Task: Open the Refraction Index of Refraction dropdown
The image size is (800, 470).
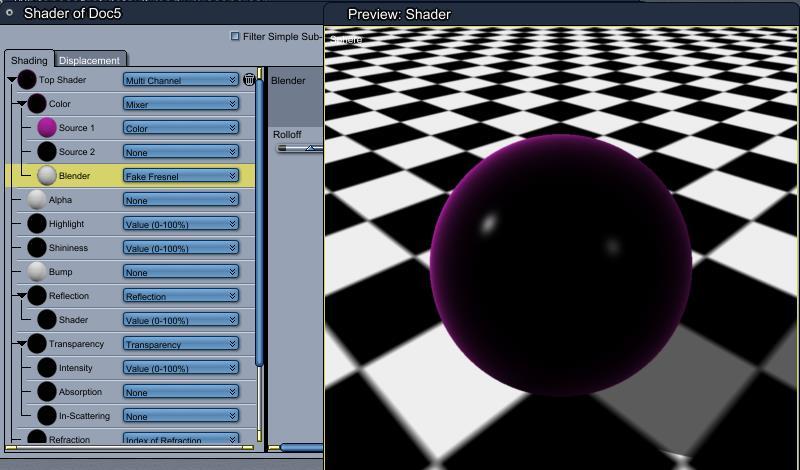Action: click(181, 438)
